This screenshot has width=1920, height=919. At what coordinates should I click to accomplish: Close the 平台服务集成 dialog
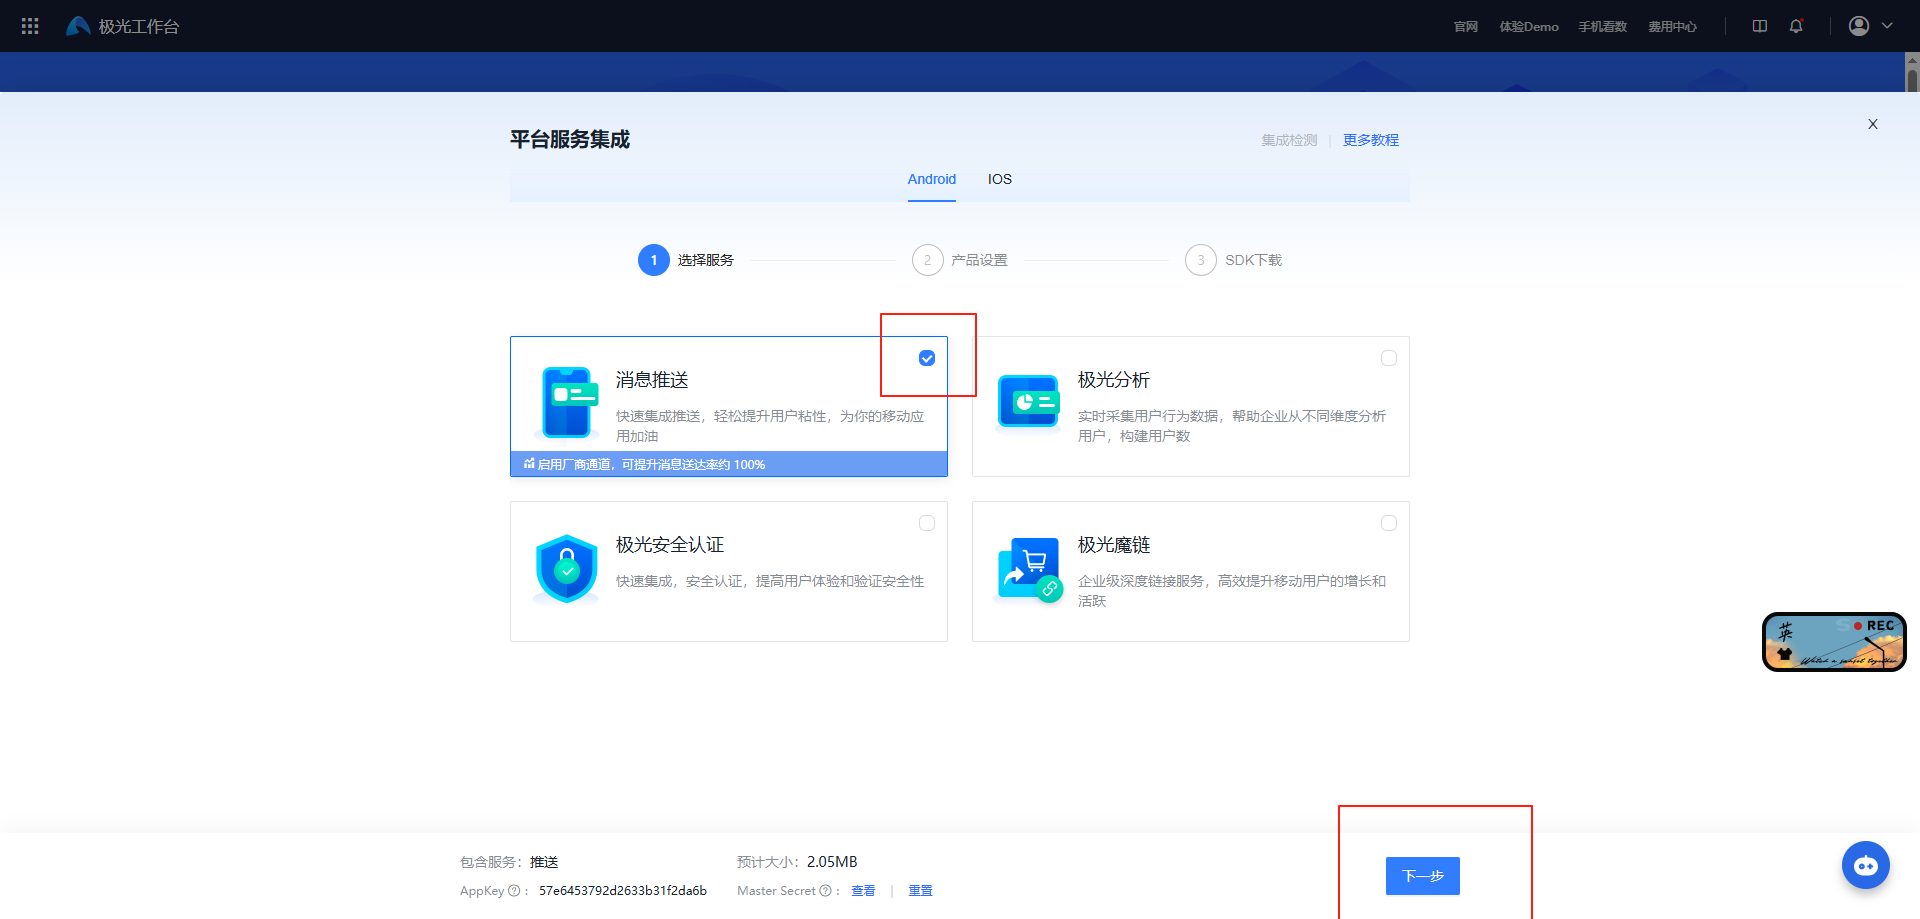[1873, 124]
